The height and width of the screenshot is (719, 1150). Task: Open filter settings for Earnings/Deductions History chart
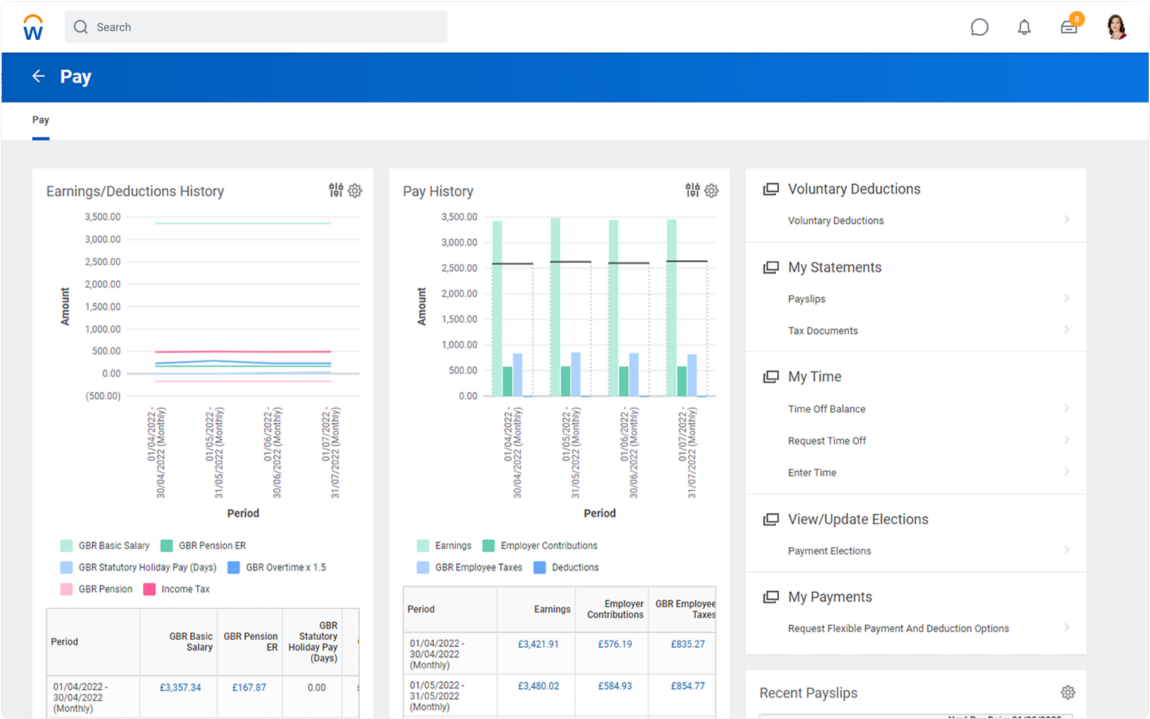tap(336, 191)
